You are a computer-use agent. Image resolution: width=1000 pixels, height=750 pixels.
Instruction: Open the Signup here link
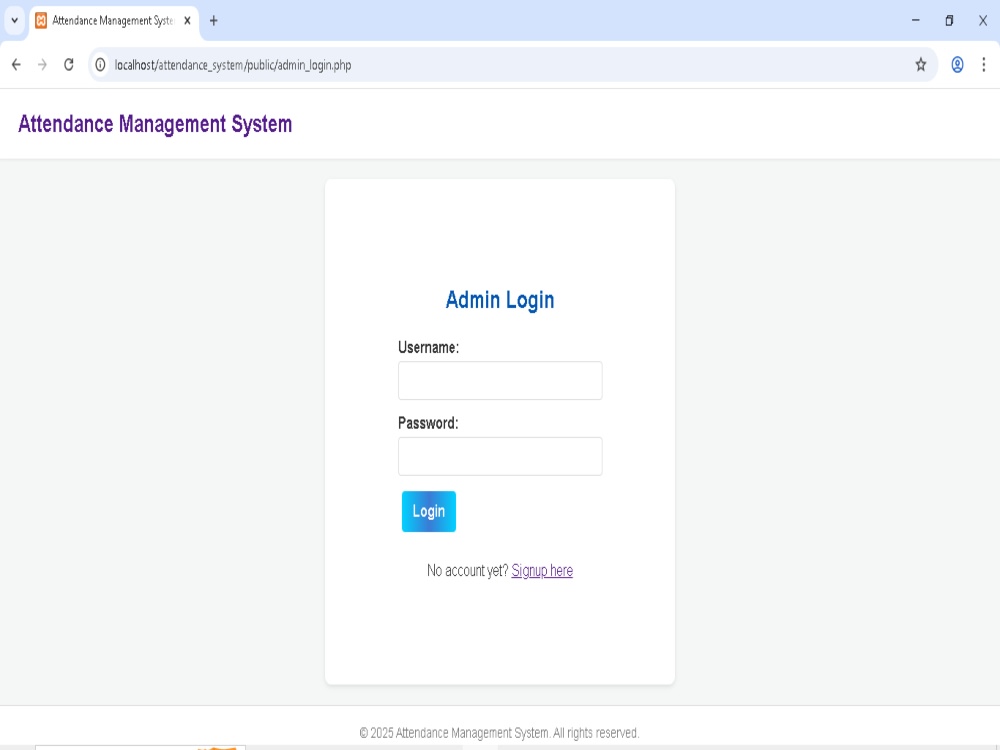[542, 571]
